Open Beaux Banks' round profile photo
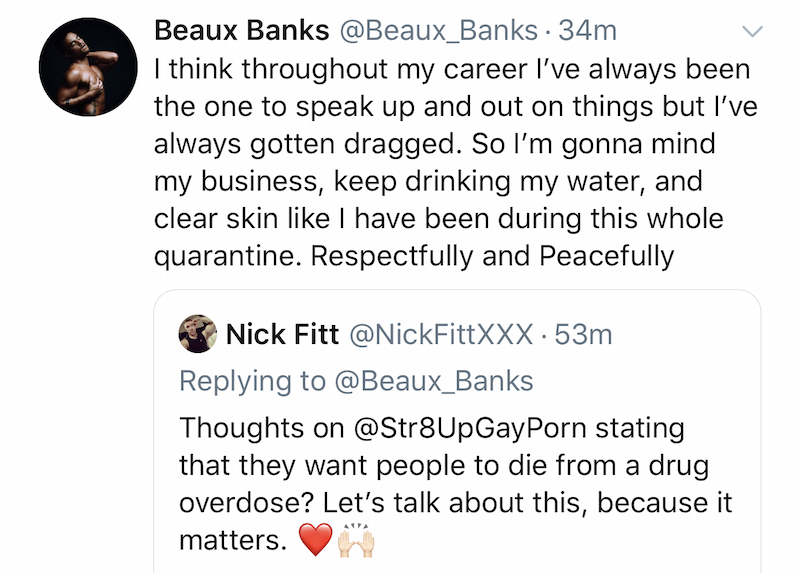The width and height of the screenshot is (800, 573). click(x=87, y=66)
